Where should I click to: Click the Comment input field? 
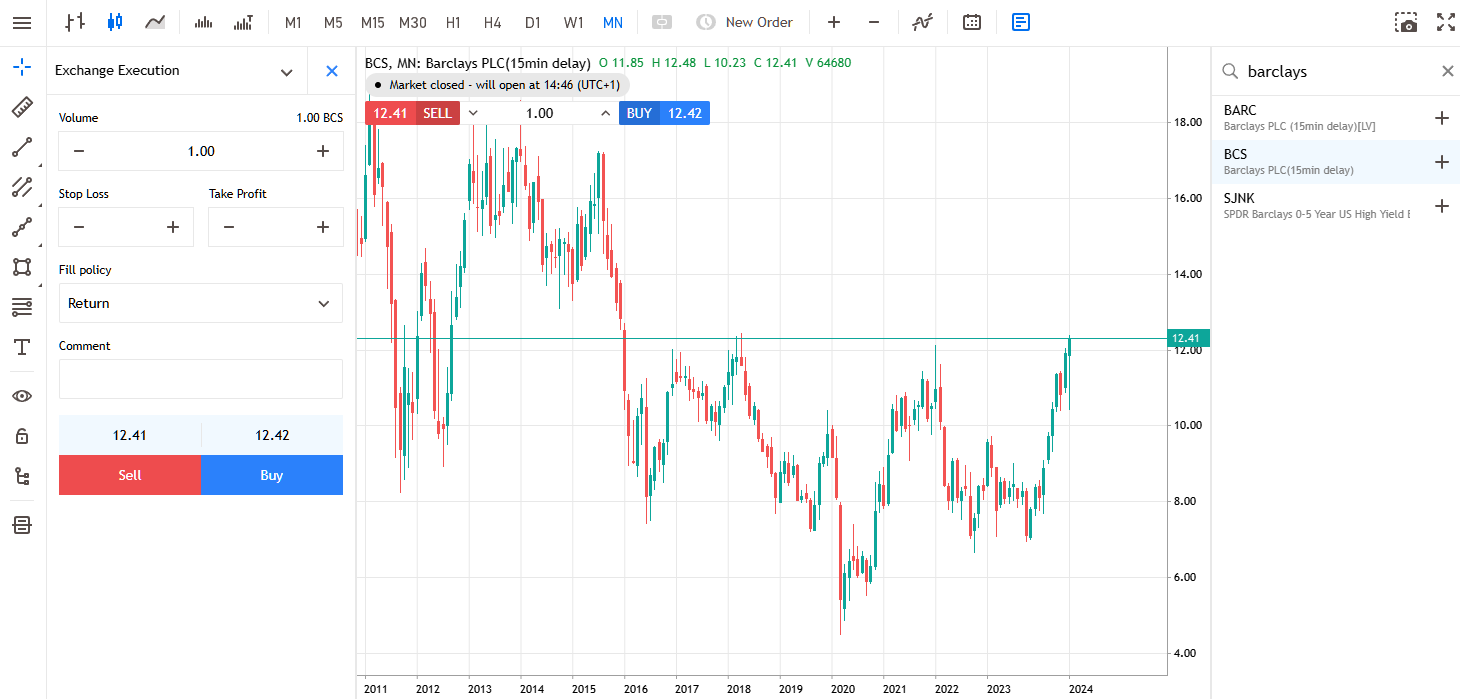point(201,379)
